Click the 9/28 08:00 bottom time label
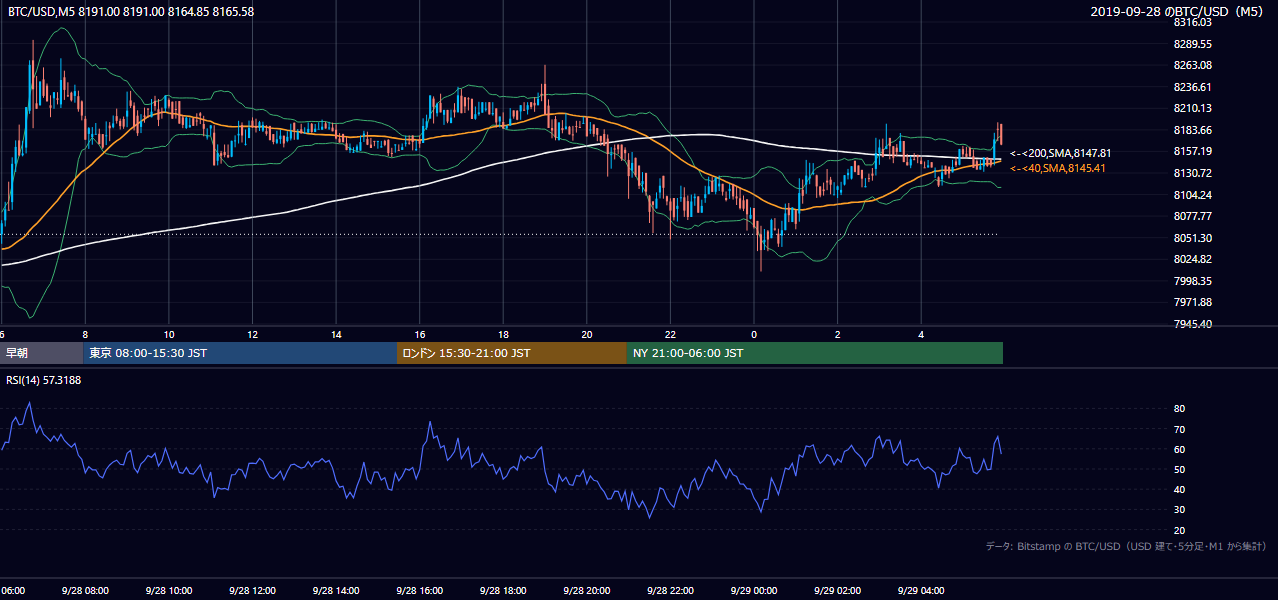 85,590
